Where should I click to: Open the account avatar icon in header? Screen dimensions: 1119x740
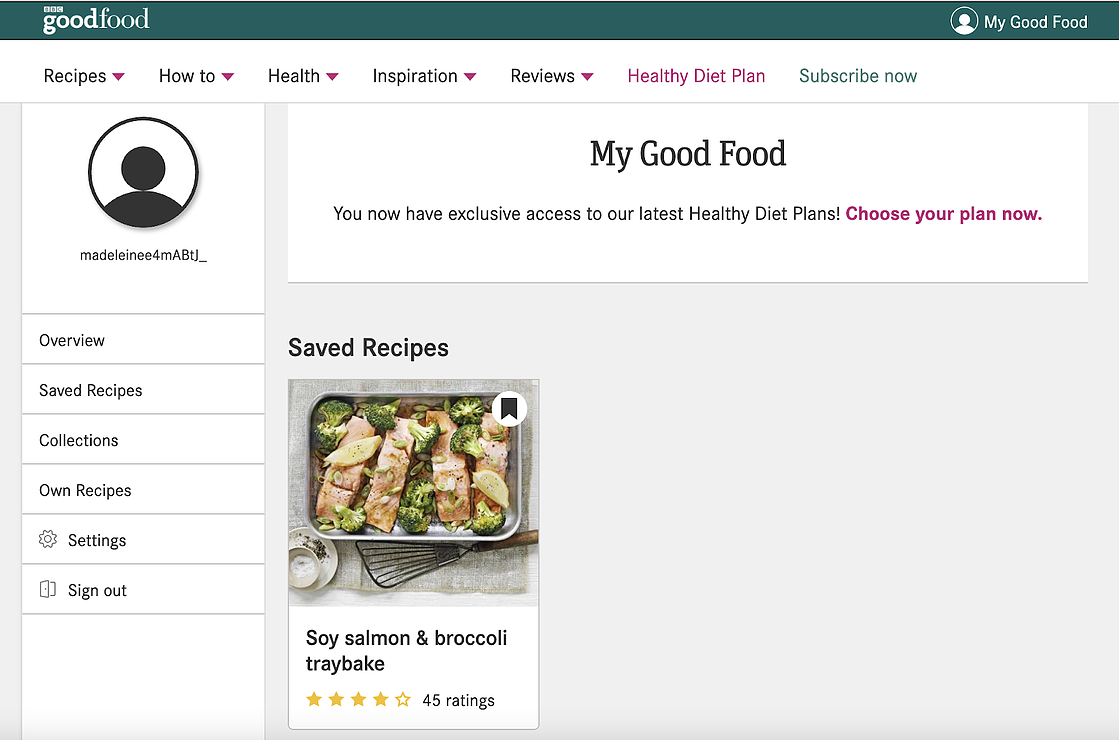point(963,21)
